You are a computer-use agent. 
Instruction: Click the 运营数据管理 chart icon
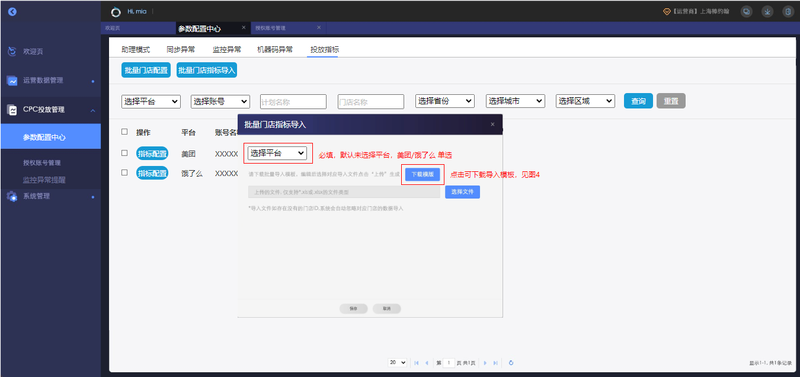[x=13, y=81]
